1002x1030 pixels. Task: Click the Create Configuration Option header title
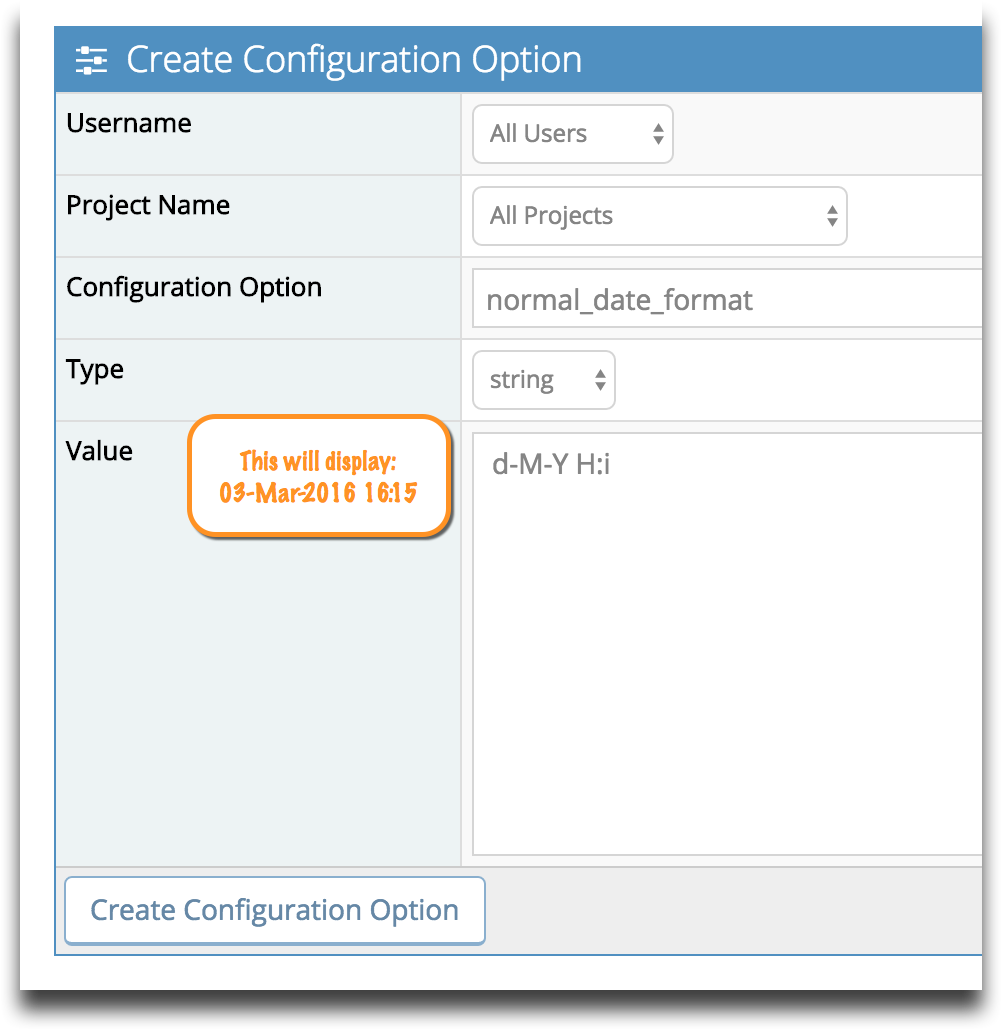354,60
